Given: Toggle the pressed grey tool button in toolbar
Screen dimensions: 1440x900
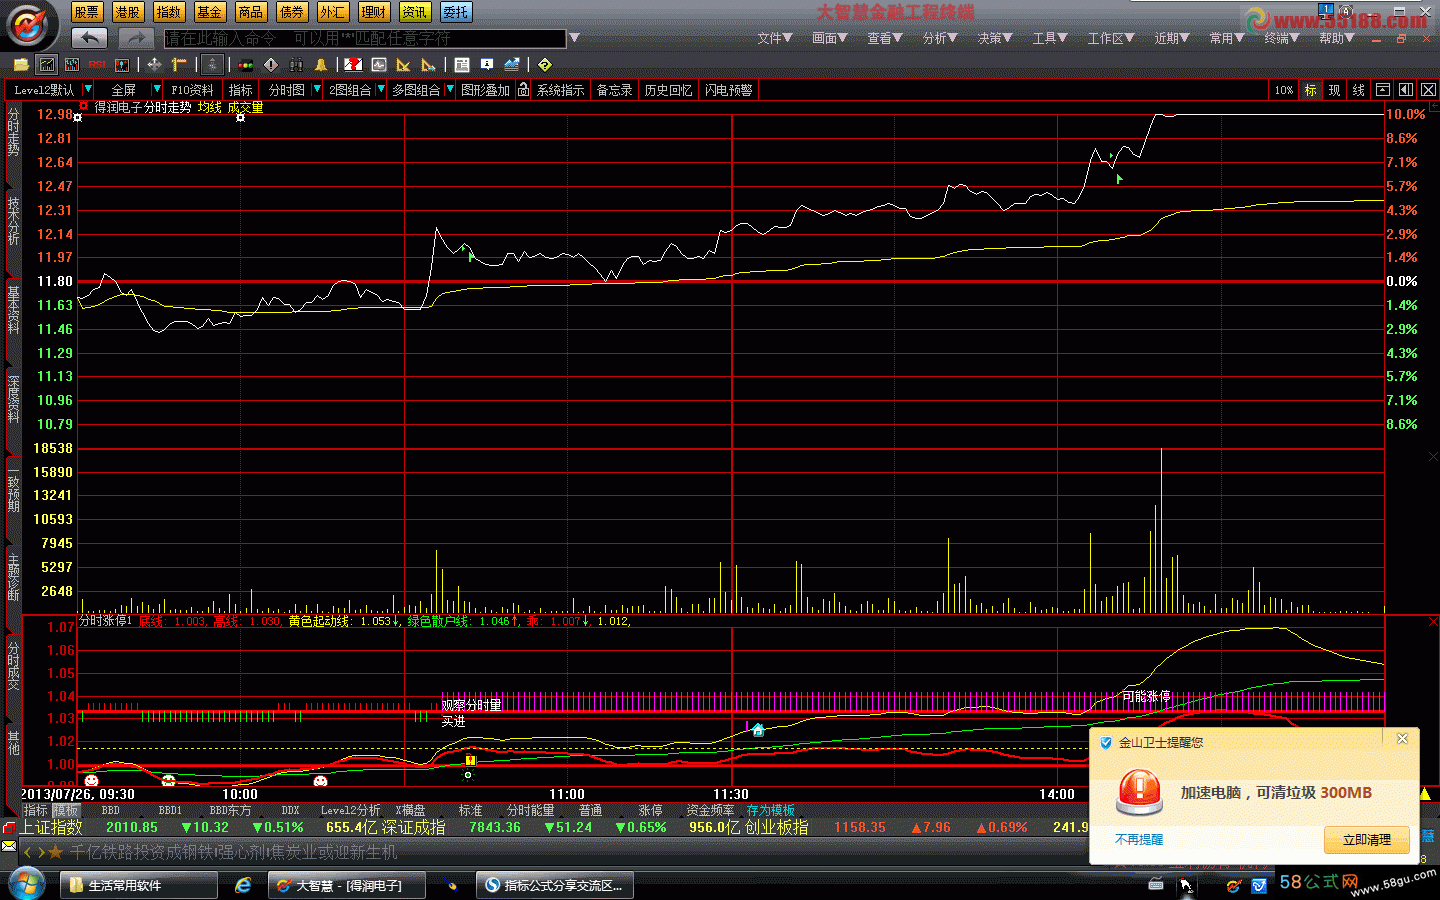Looking at the screenshot, I should 212,65.
